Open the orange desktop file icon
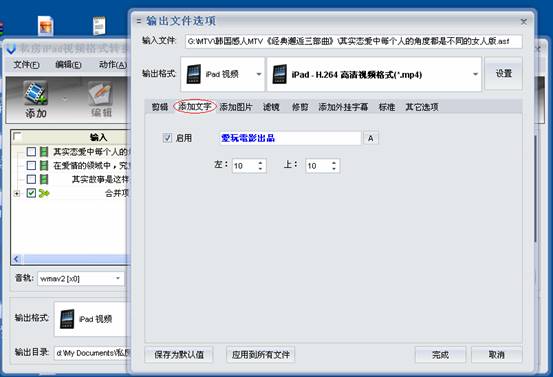The height and width of the screenshot is (377, 553). pos(46,26)
